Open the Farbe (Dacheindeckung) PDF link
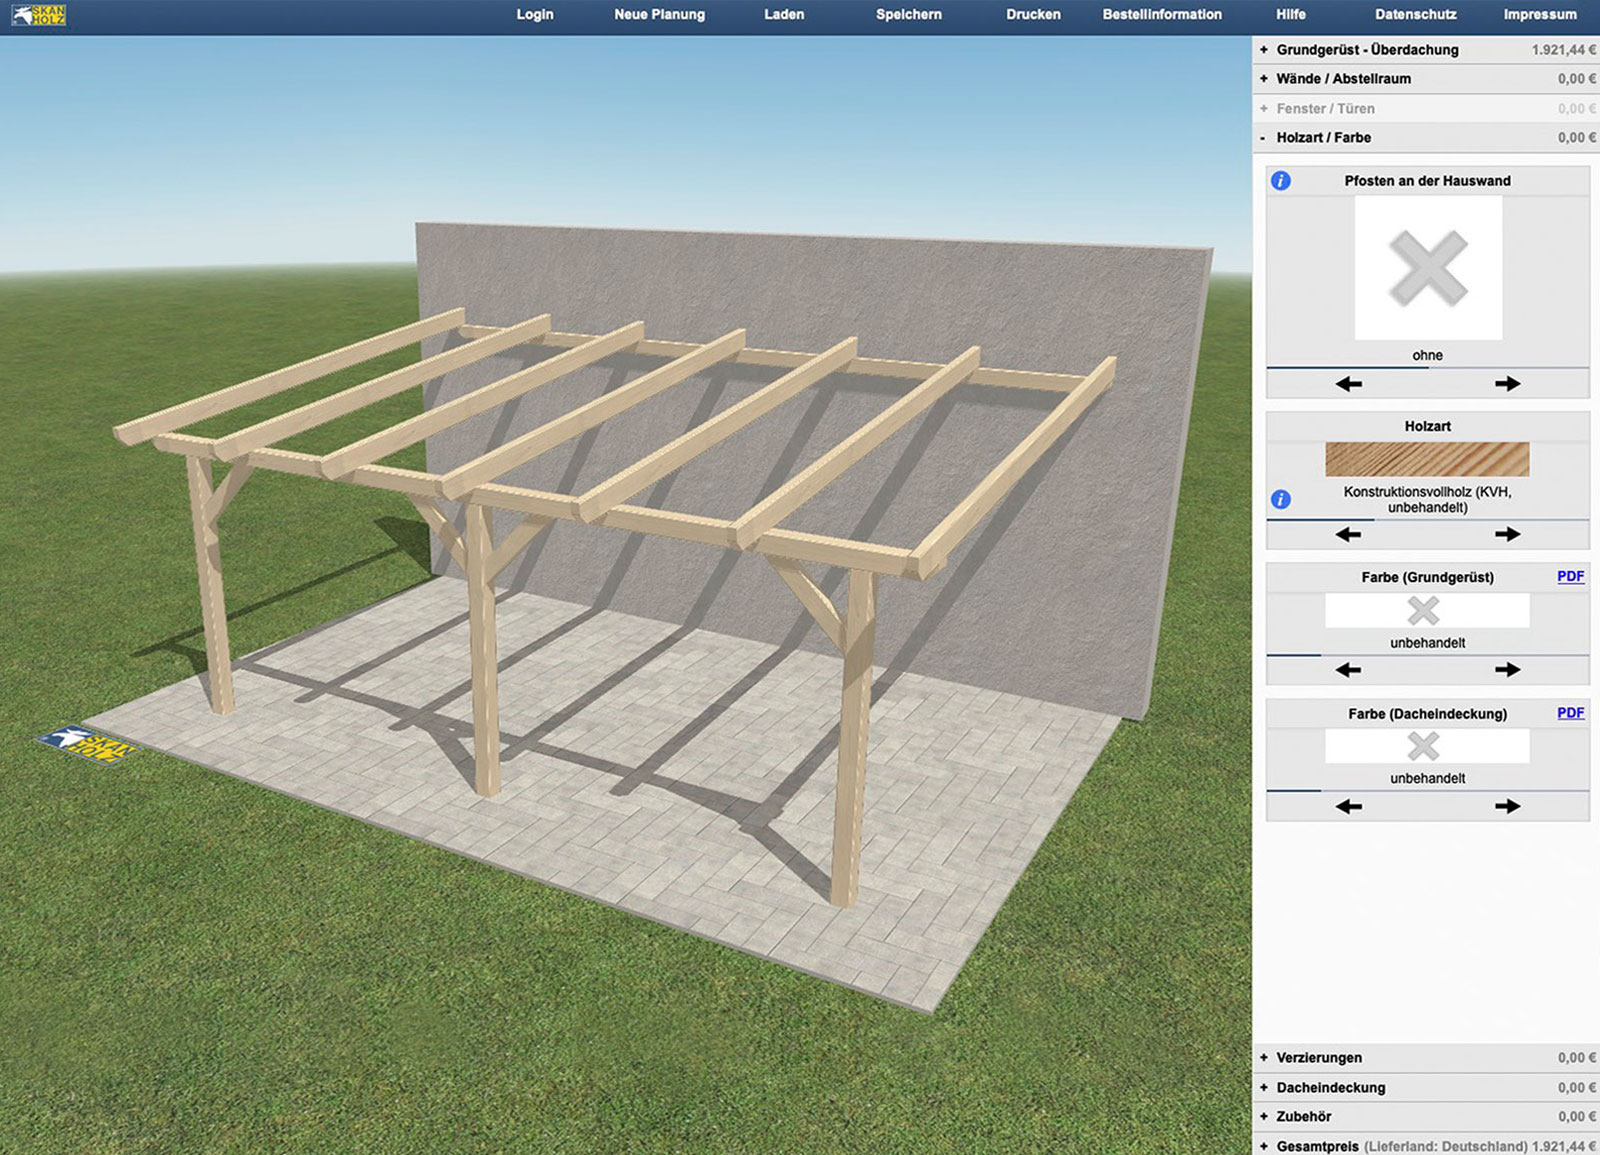The image size is (1600, 1155). pos(1570,713)
